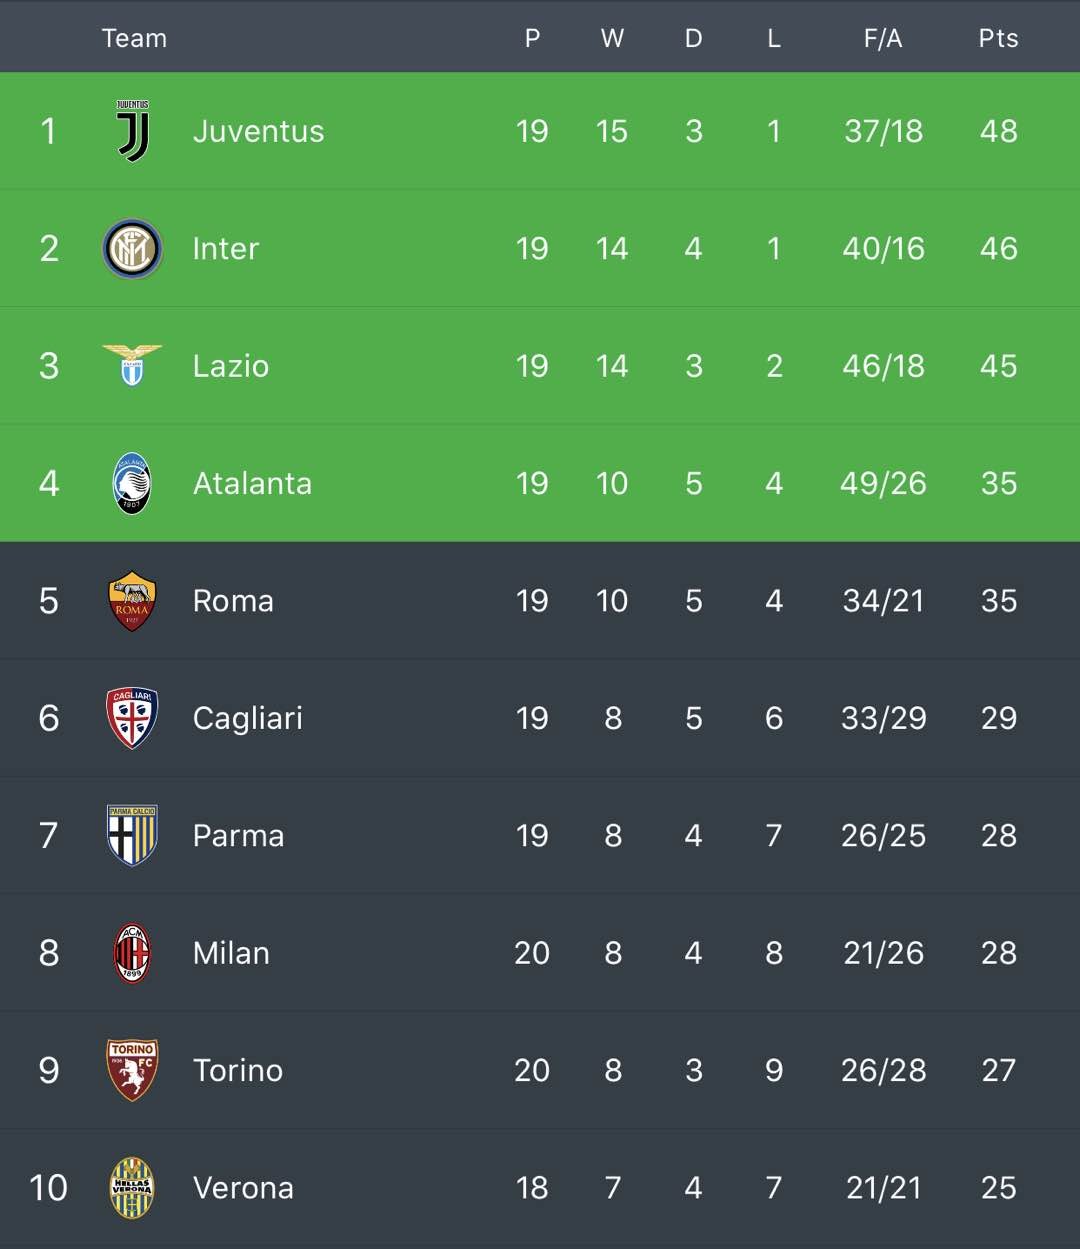
Task: Tap the Cagliari team badge
Action: click(132, 718)
